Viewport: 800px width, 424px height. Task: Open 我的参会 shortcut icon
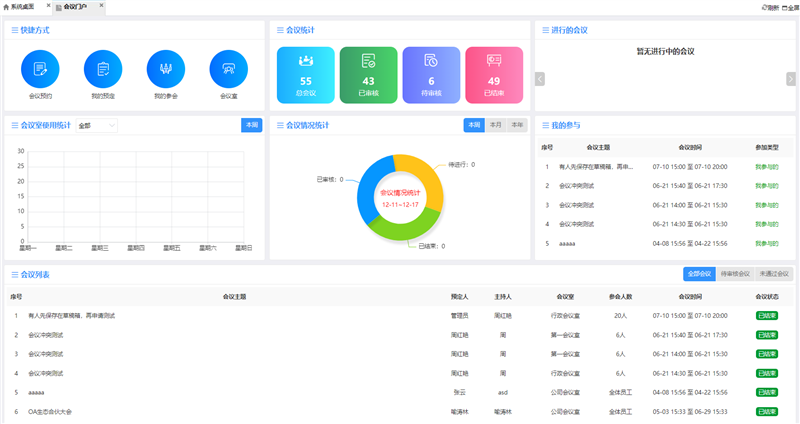point(165,69)
